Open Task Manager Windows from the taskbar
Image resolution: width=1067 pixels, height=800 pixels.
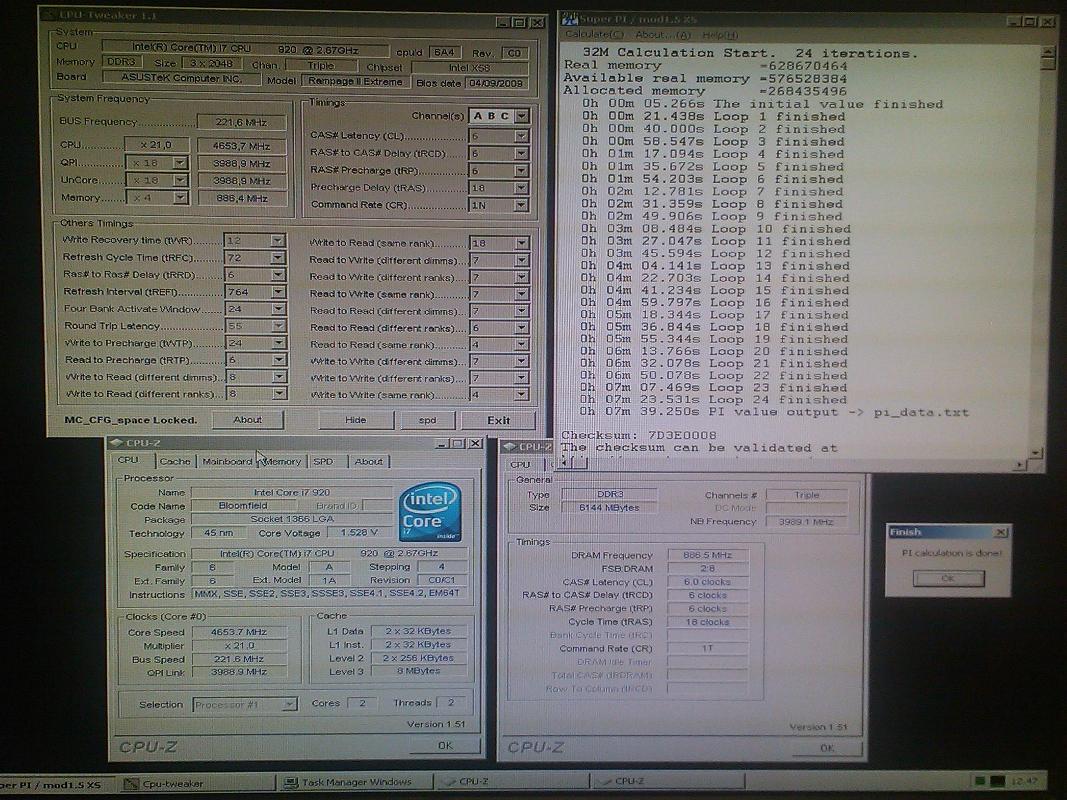point(357,782)
